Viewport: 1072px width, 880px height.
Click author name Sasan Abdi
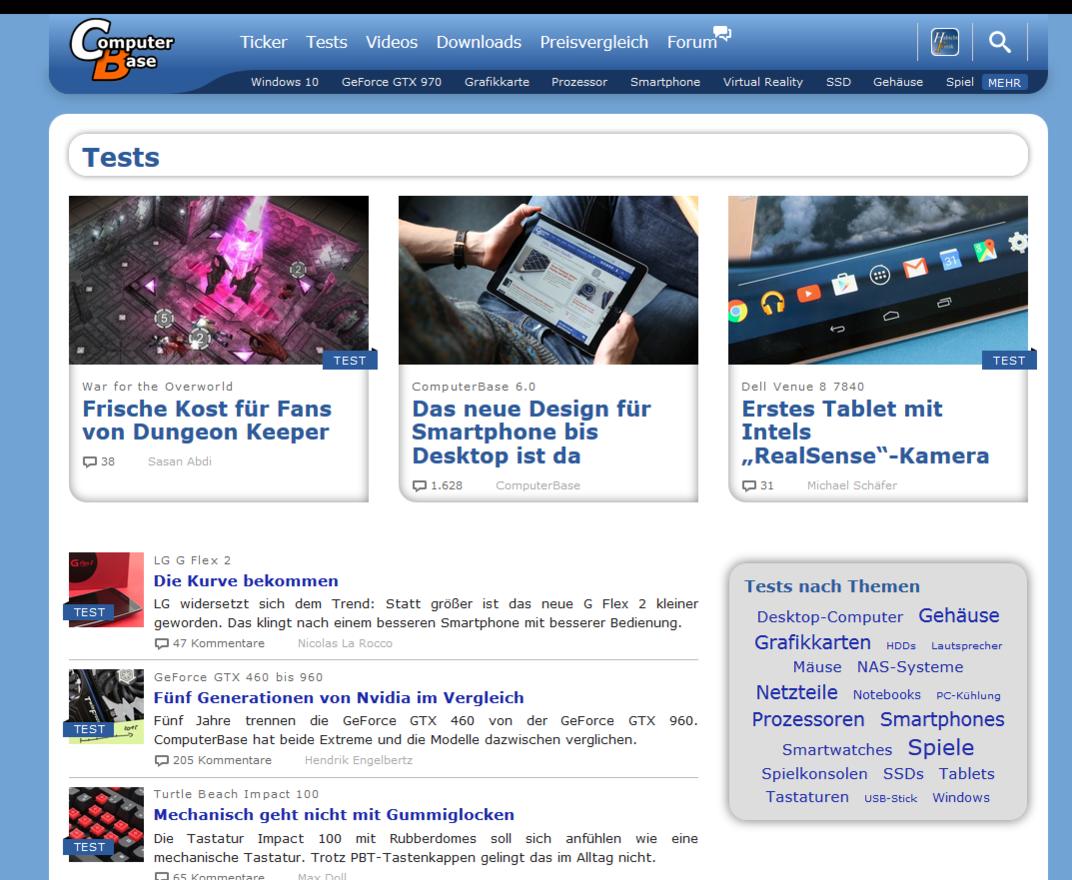pos(180,462)
